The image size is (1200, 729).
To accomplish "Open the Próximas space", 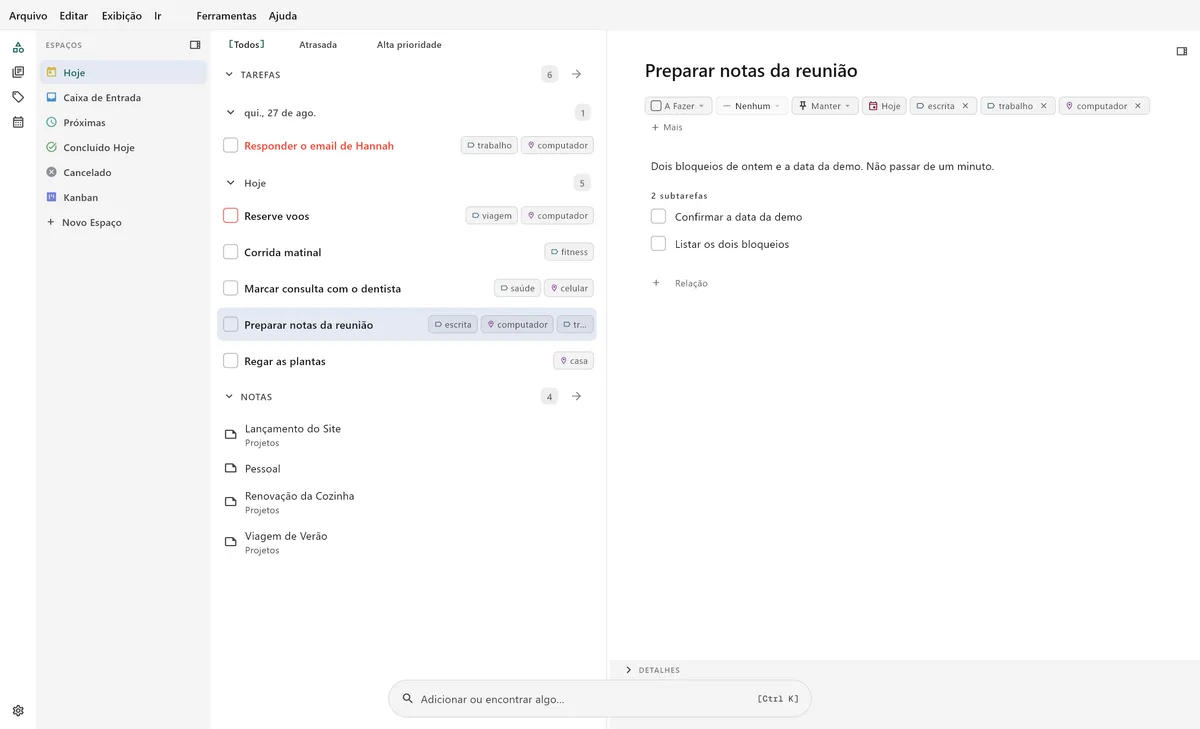I will click(x=123, y=122).
